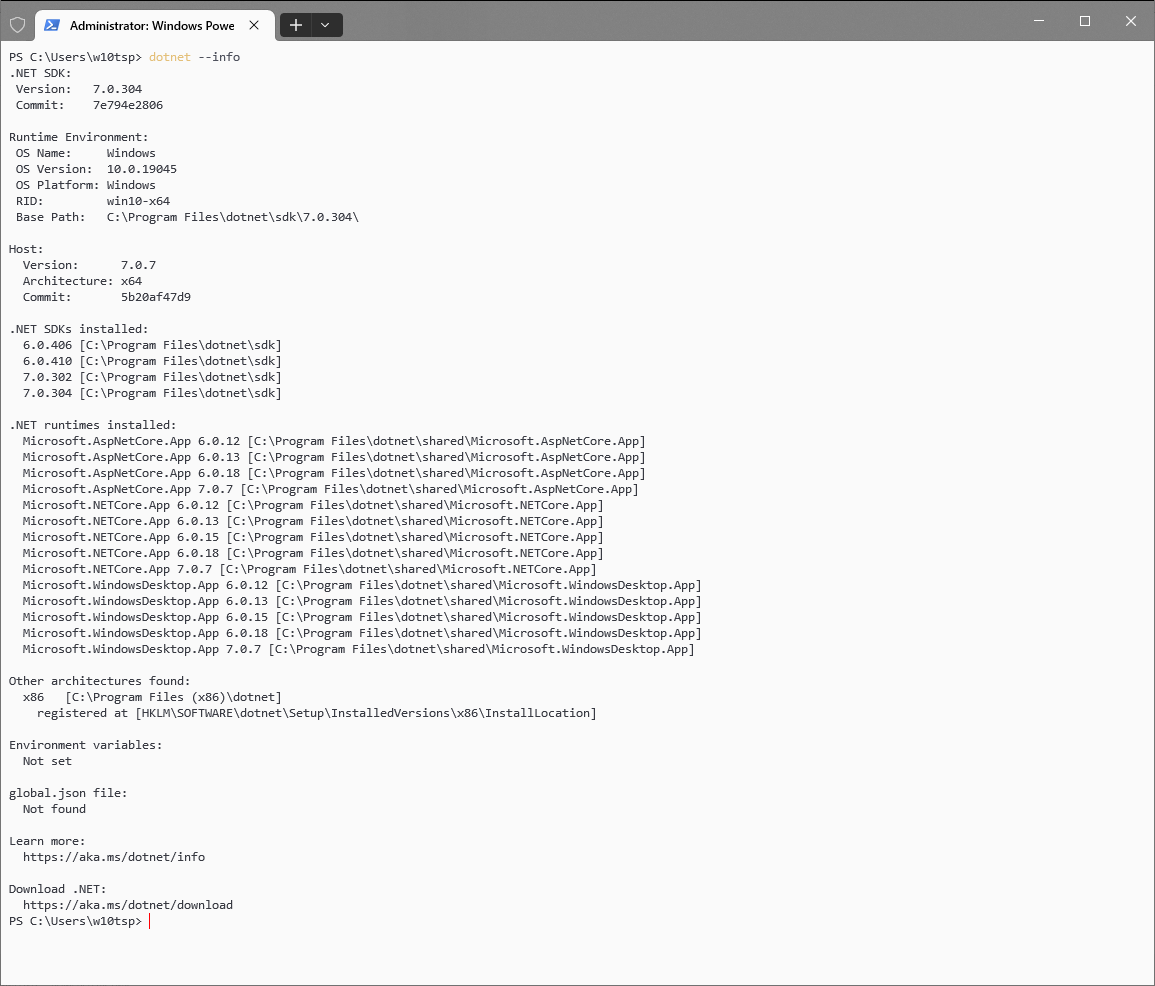This screenshot has width=1155, height=986.
Task: Expand the new tab profile dropdown
Action: point(325,25)
